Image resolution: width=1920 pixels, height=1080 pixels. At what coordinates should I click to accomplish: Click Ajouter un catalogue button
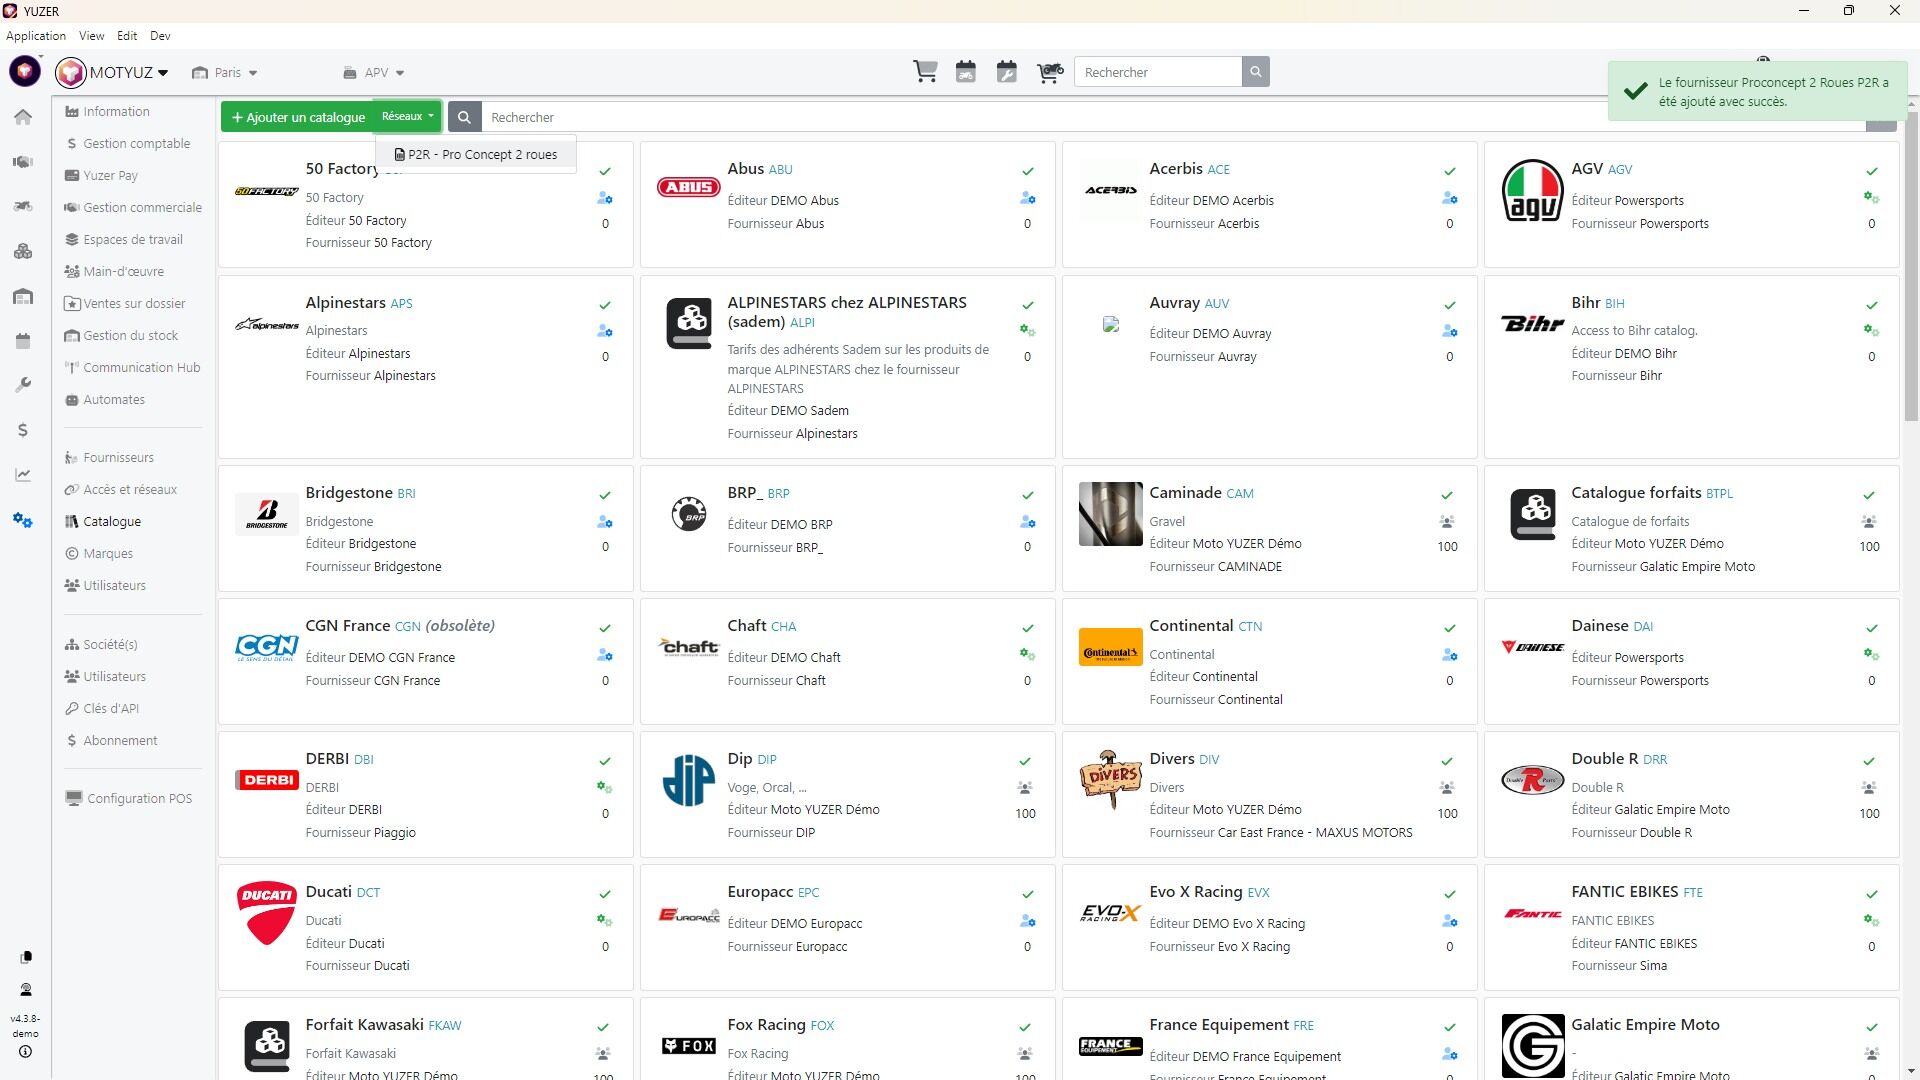[298, 117]
